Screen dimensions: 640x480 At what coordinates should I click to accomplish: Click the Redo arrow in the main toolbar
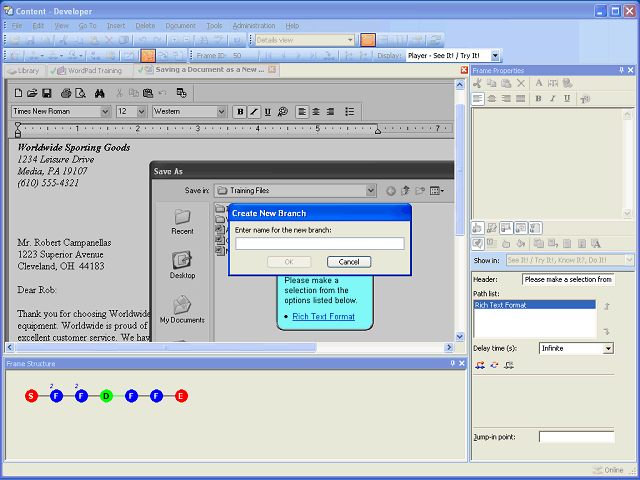[158, 40]
